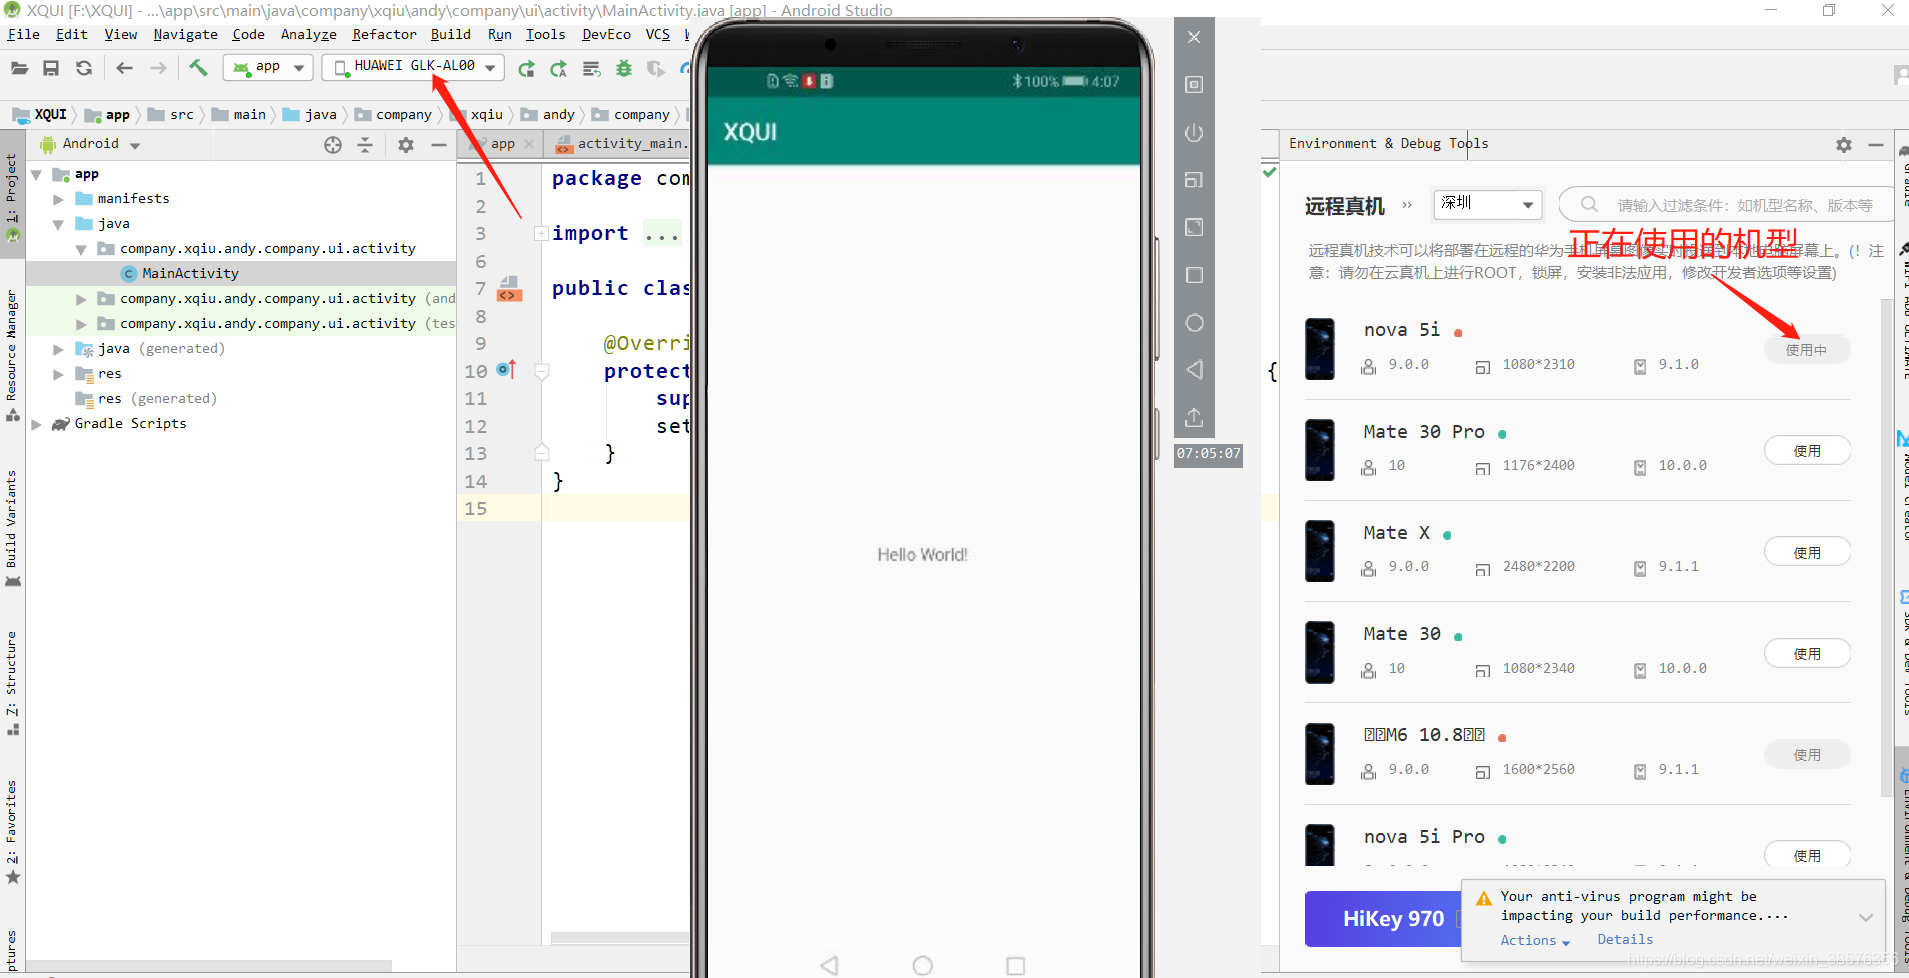This screenshot has height=978, width=1909.
Task: Click the green Debug bug icon
Action: click(x=624, y=68)
